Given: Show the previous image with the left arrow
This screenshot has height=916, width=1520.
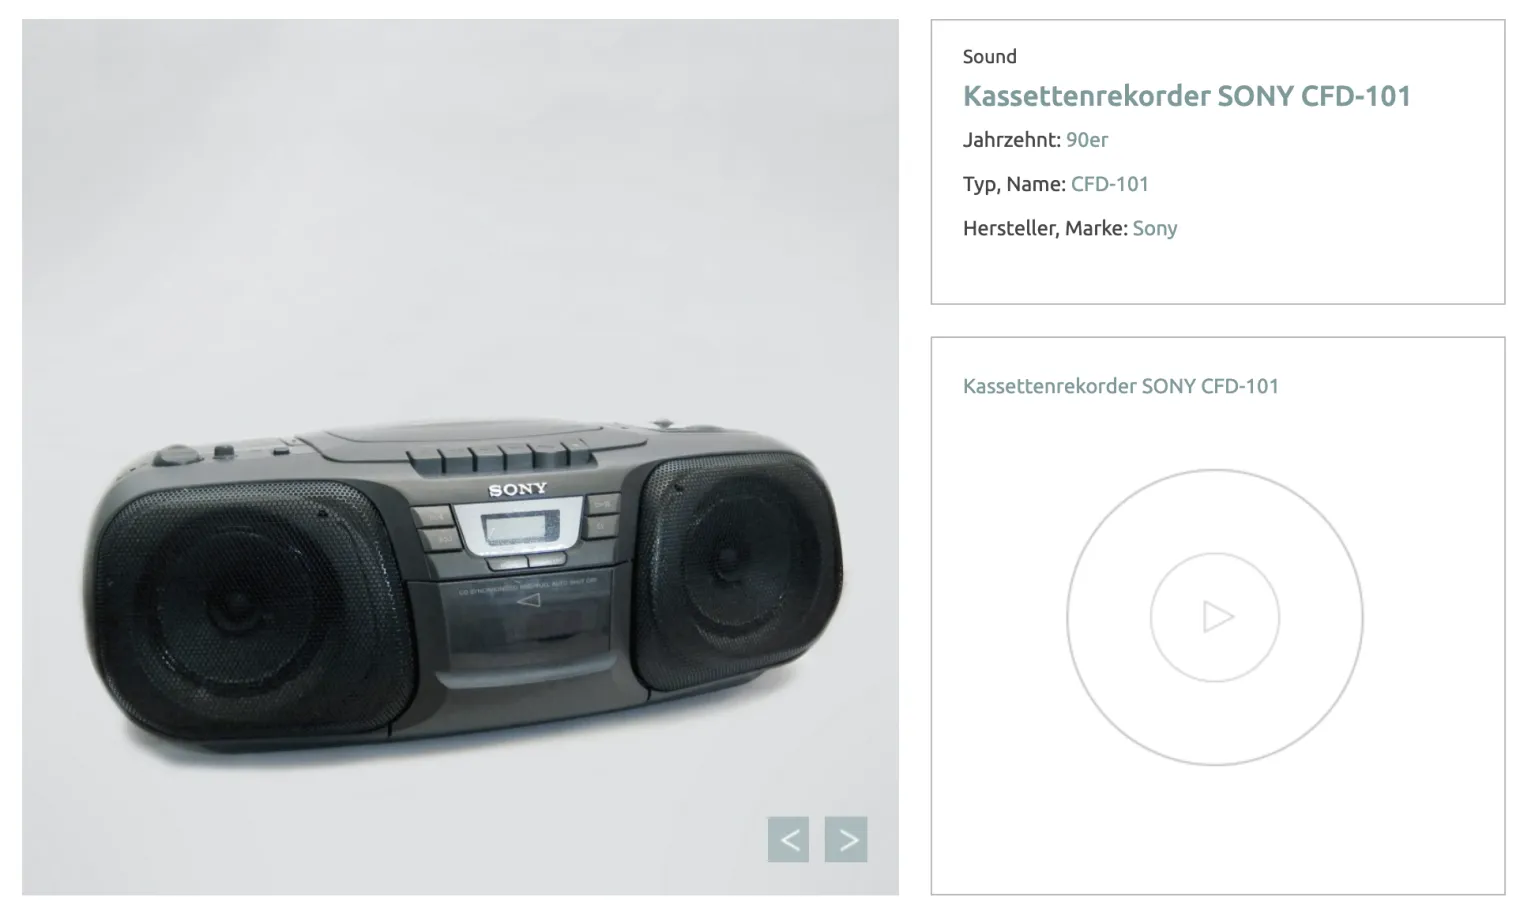Looking at the screenshot, I should click(x=788, y=839).
